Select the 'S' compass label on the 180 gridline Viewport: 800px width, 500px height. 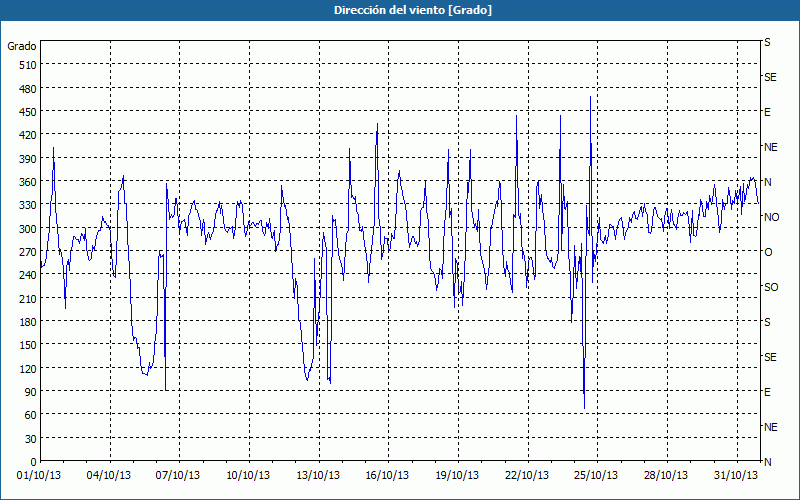pyautogui.click(x=767, y=322)
